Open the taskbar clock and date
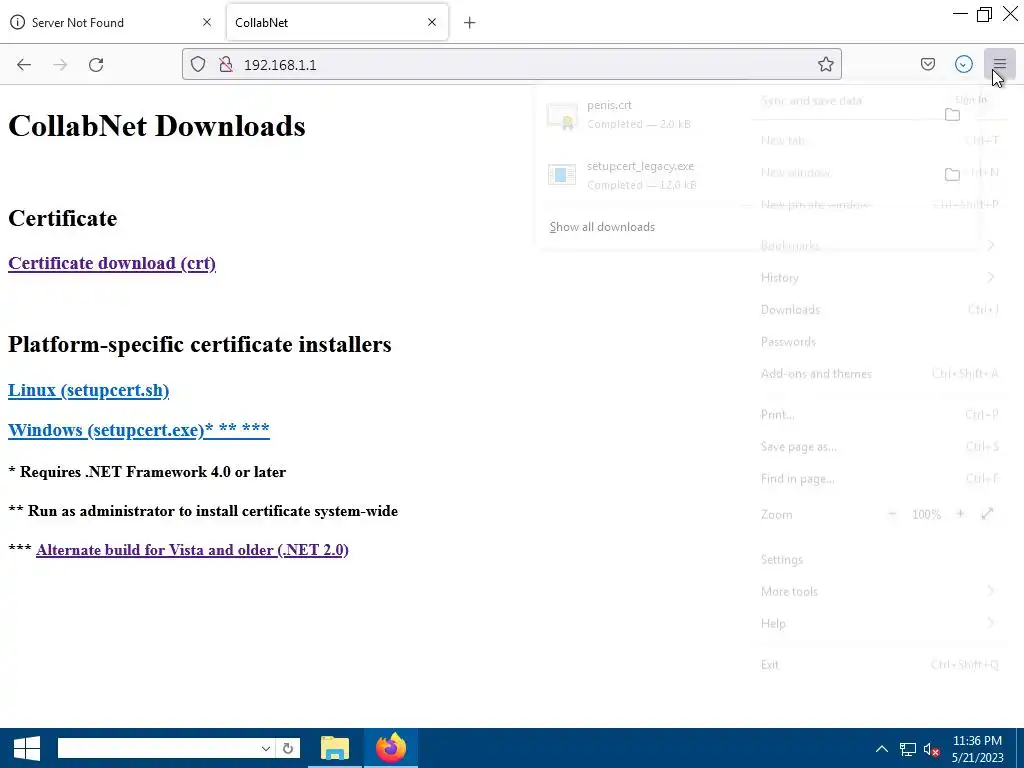The height and width of the screenshot is (768, 1024). [x=977, y=749]
